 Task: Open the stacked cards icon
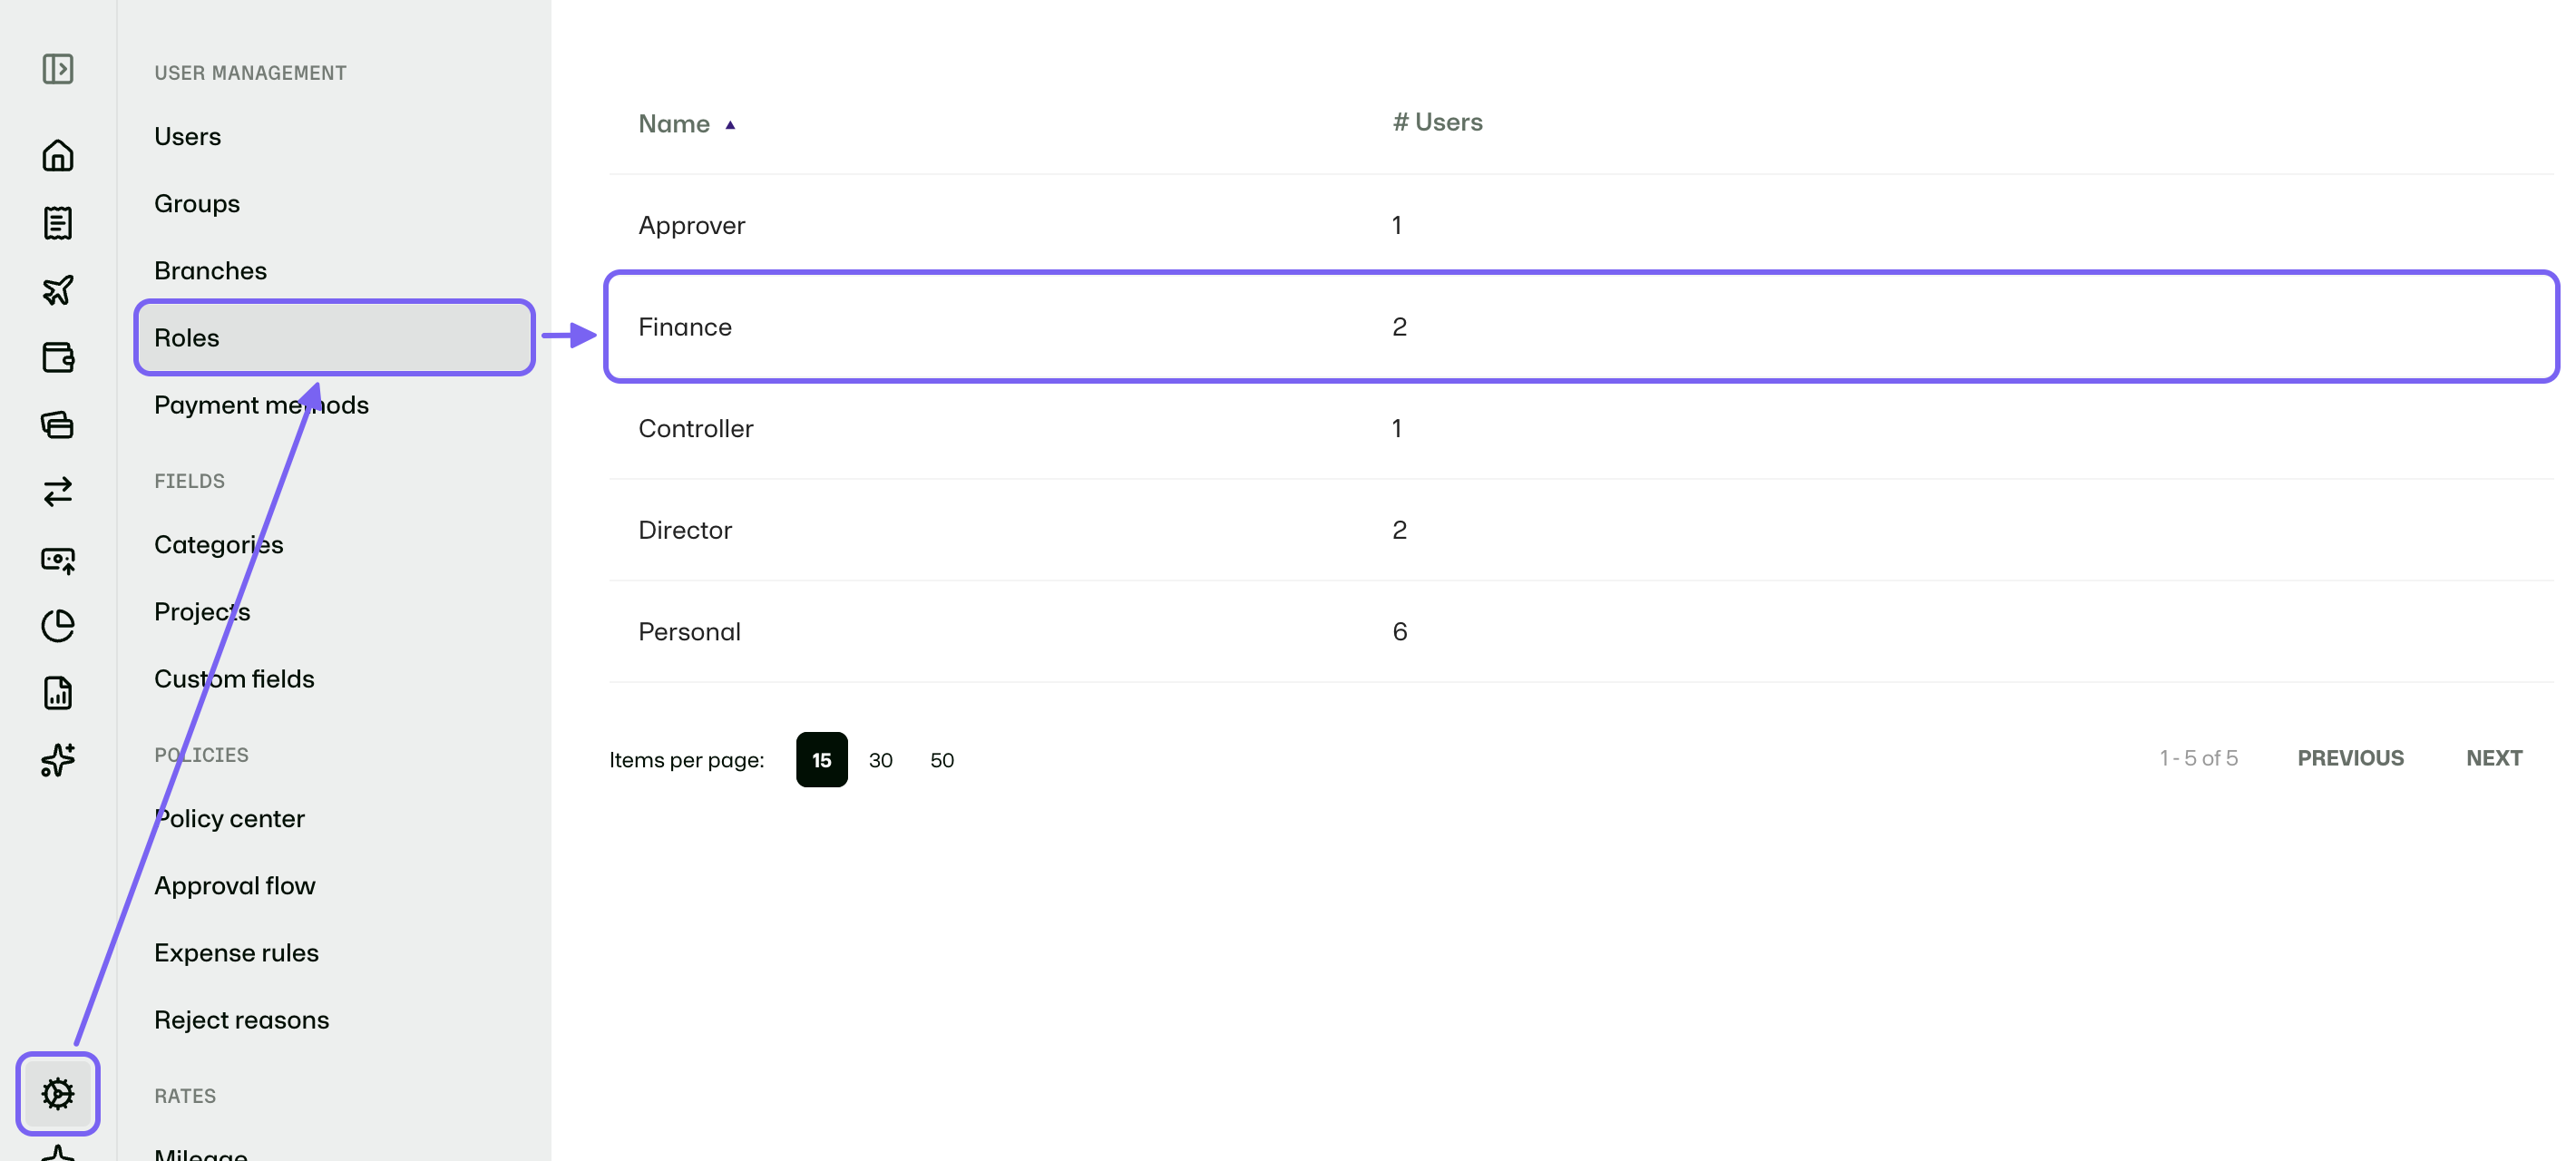click(x=58, y=424)
